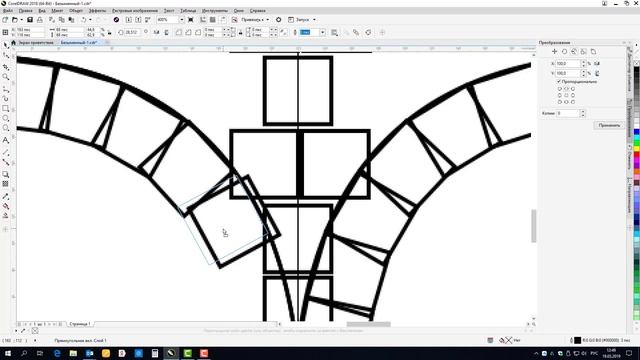Toggle Show grid in the toolbar
Viewport: 640px width, 360px height.
tap(213, 20)
